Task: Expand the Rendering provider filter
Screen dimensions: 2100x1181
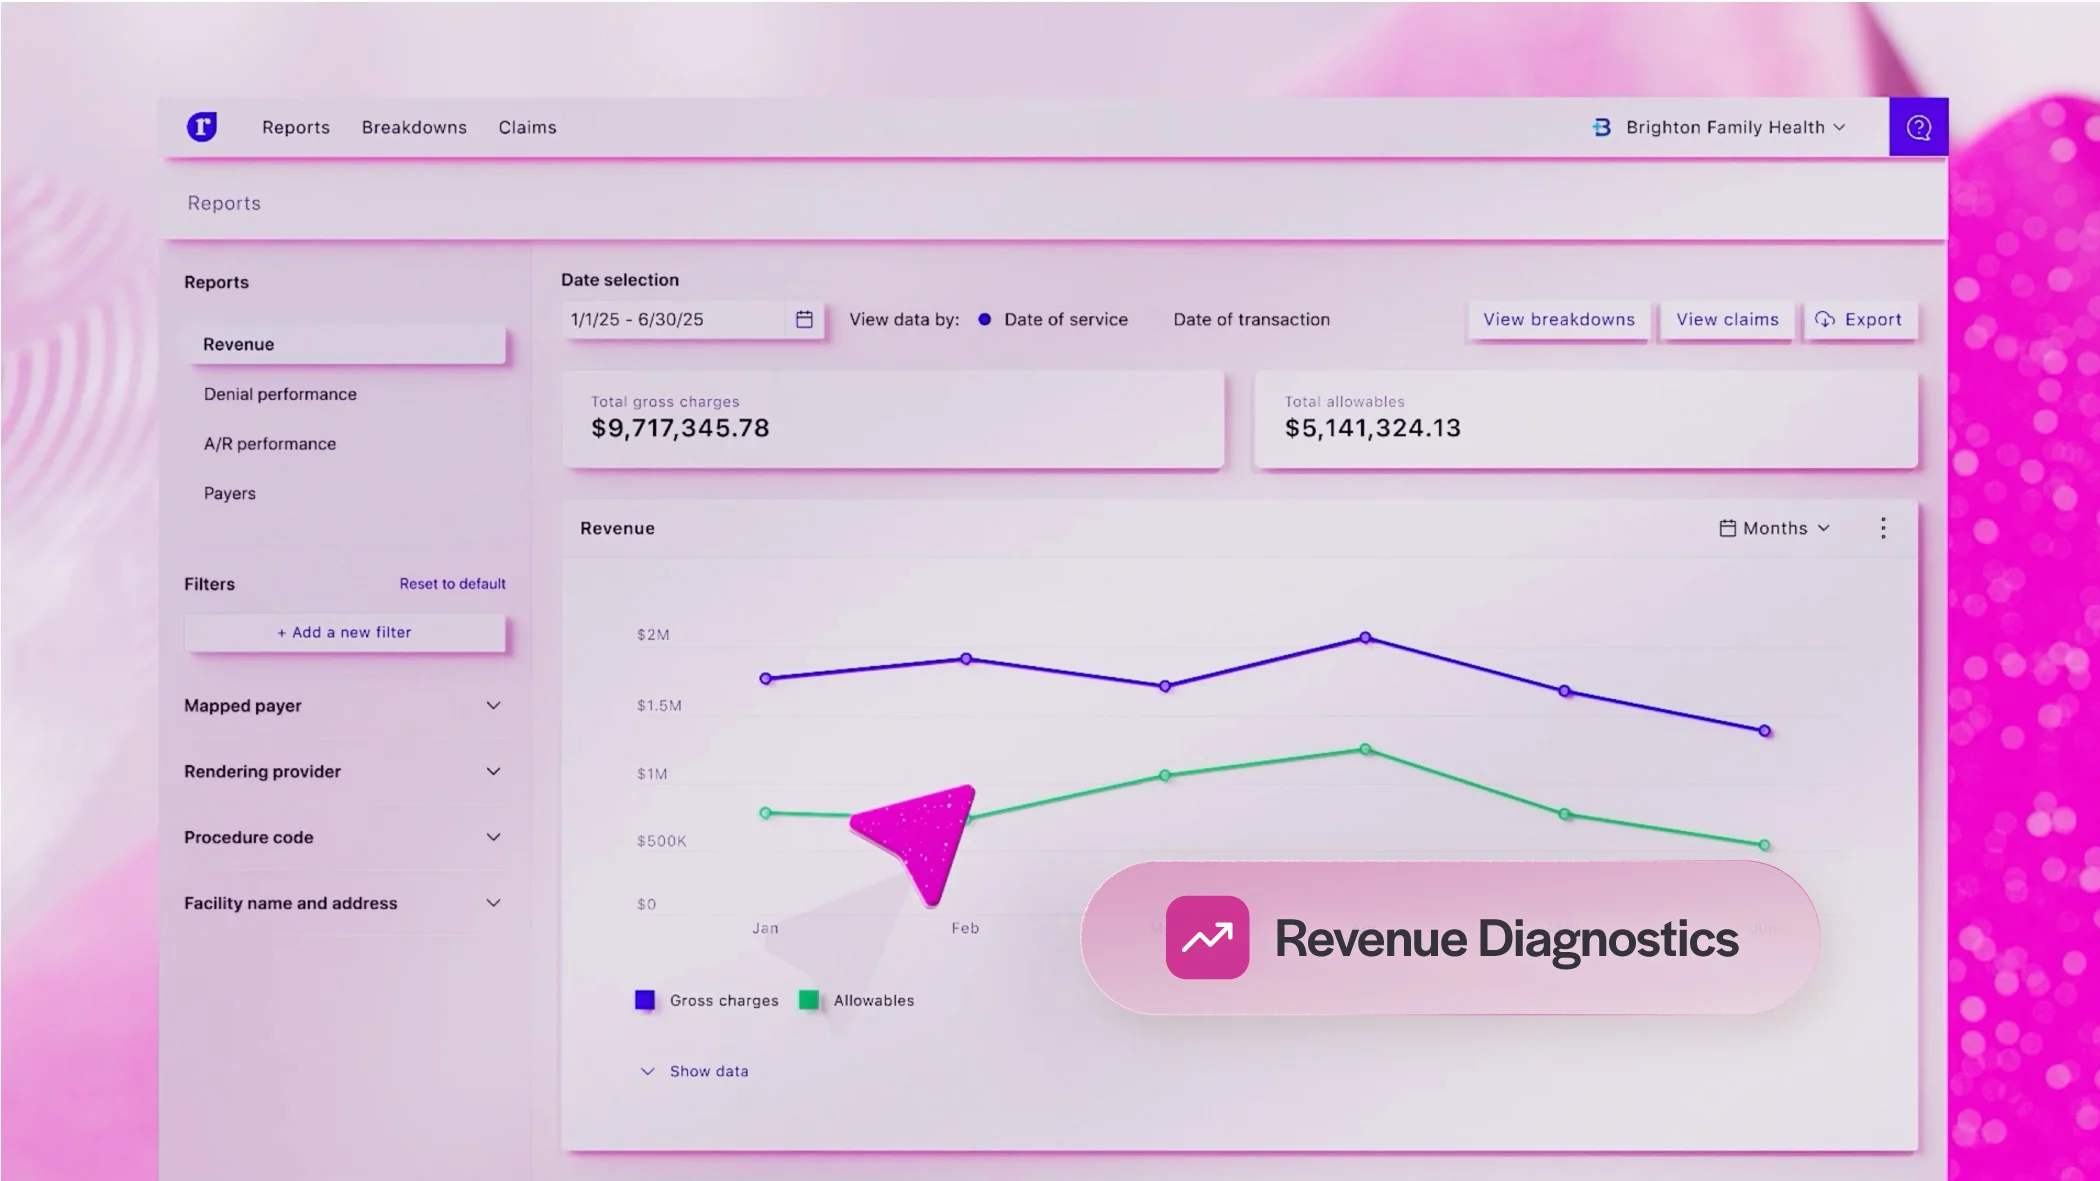Action: (343, 771)
